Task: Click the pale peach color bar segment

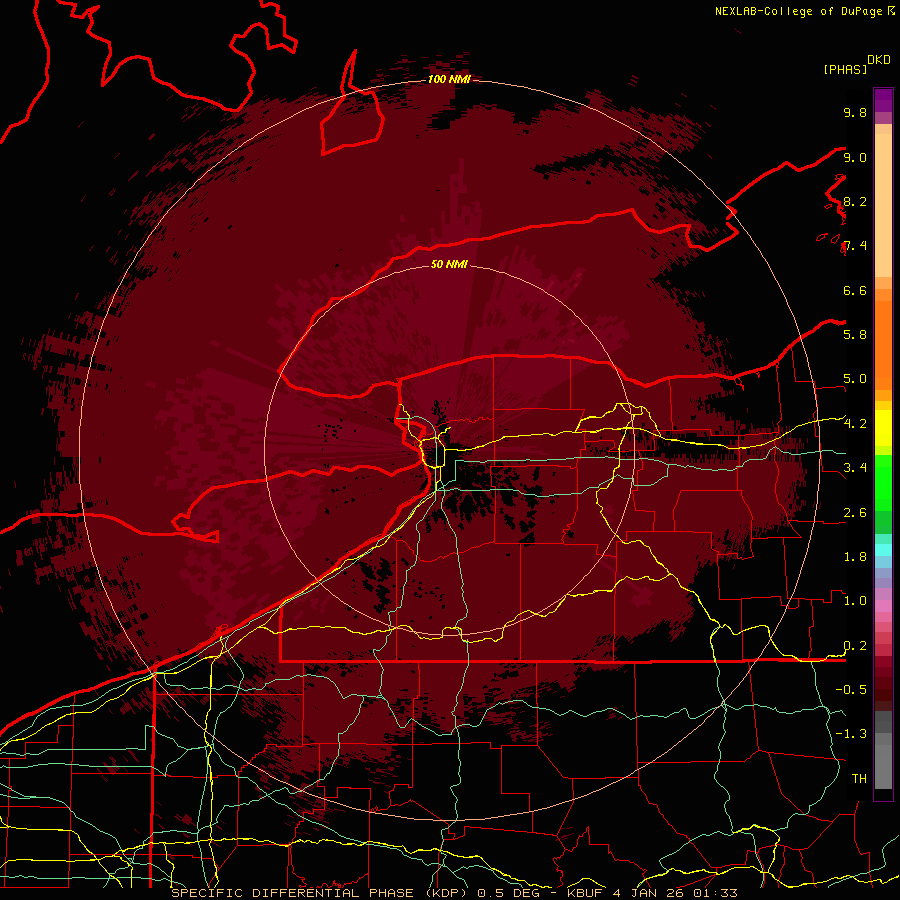Action: 883,205
